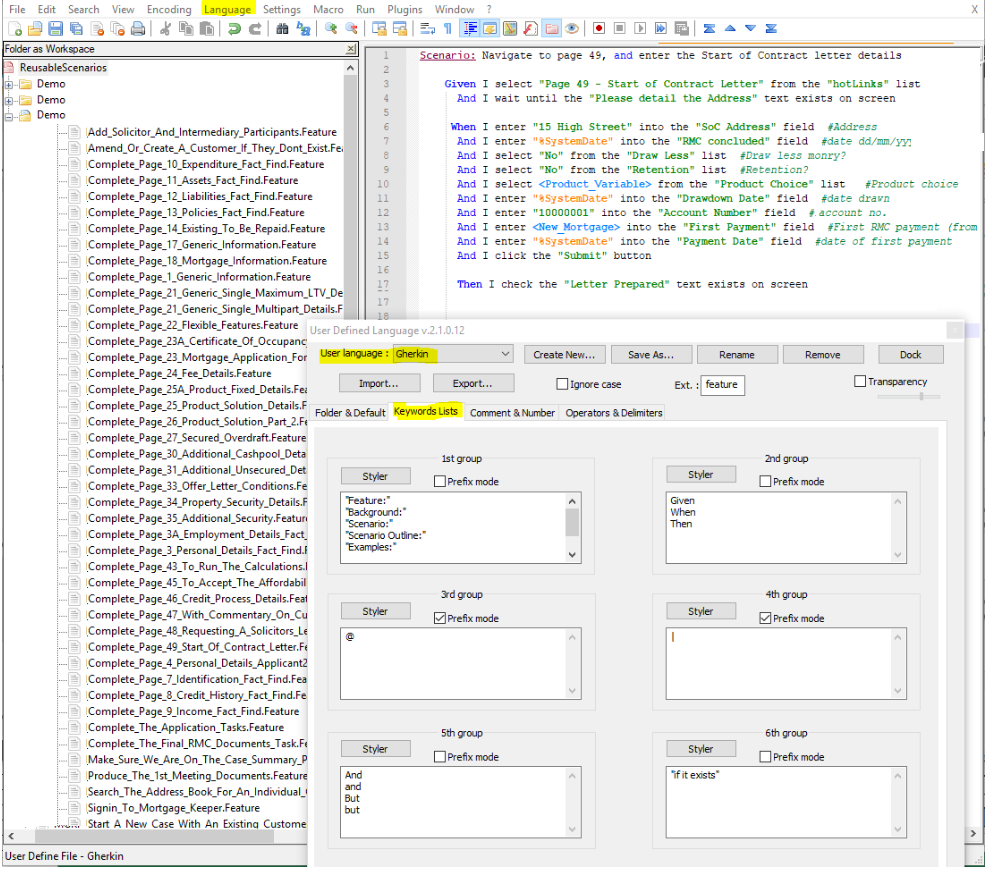
Task: Enable the Ignore case checkbox
Action: [x=562, y=384]
